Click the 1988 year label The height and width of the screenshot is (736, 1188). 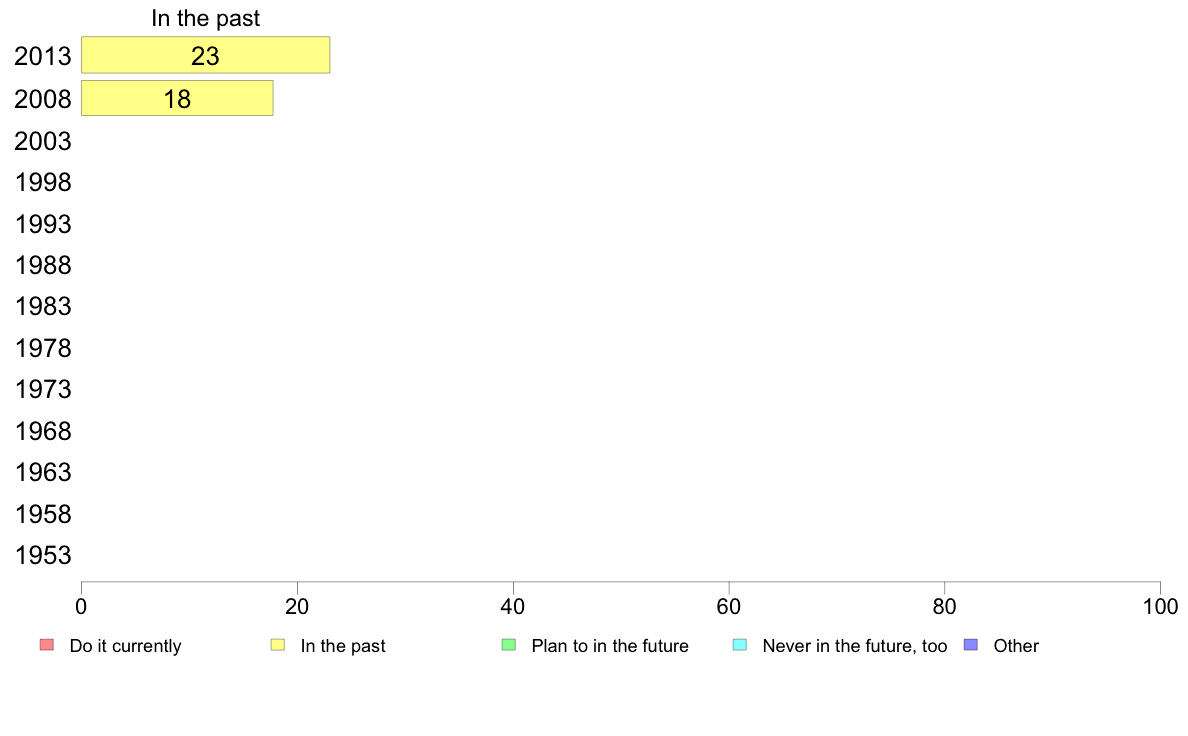(x=42, y=265)
